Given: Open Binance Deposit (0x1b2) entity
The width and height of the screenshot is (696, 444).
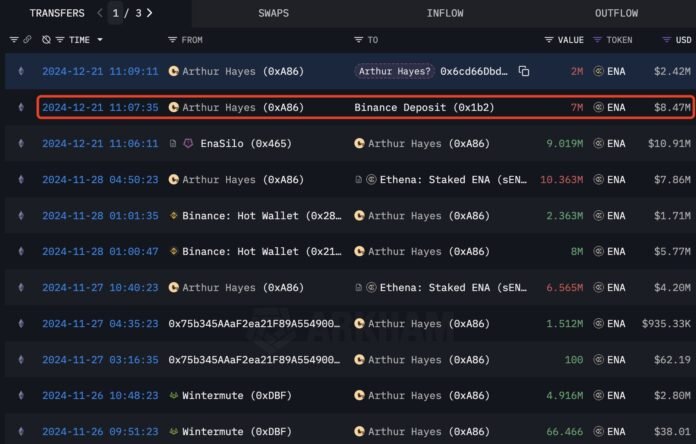Looking at the screenshot, I should tap(424, 107).
